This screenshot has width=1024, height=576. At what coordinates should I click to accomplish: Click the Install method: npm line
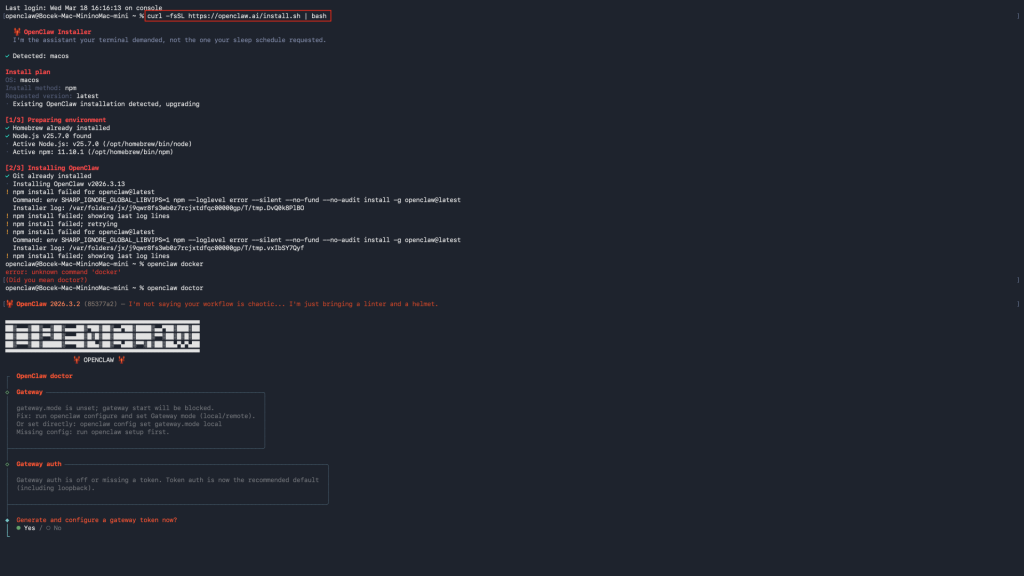tap(41, 88)
